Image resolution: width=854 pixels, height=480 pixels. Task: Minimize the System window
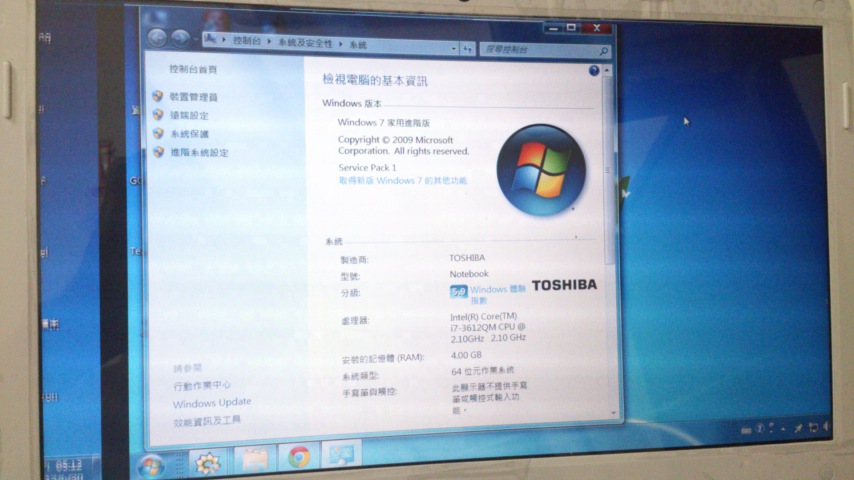coord(553,27)
